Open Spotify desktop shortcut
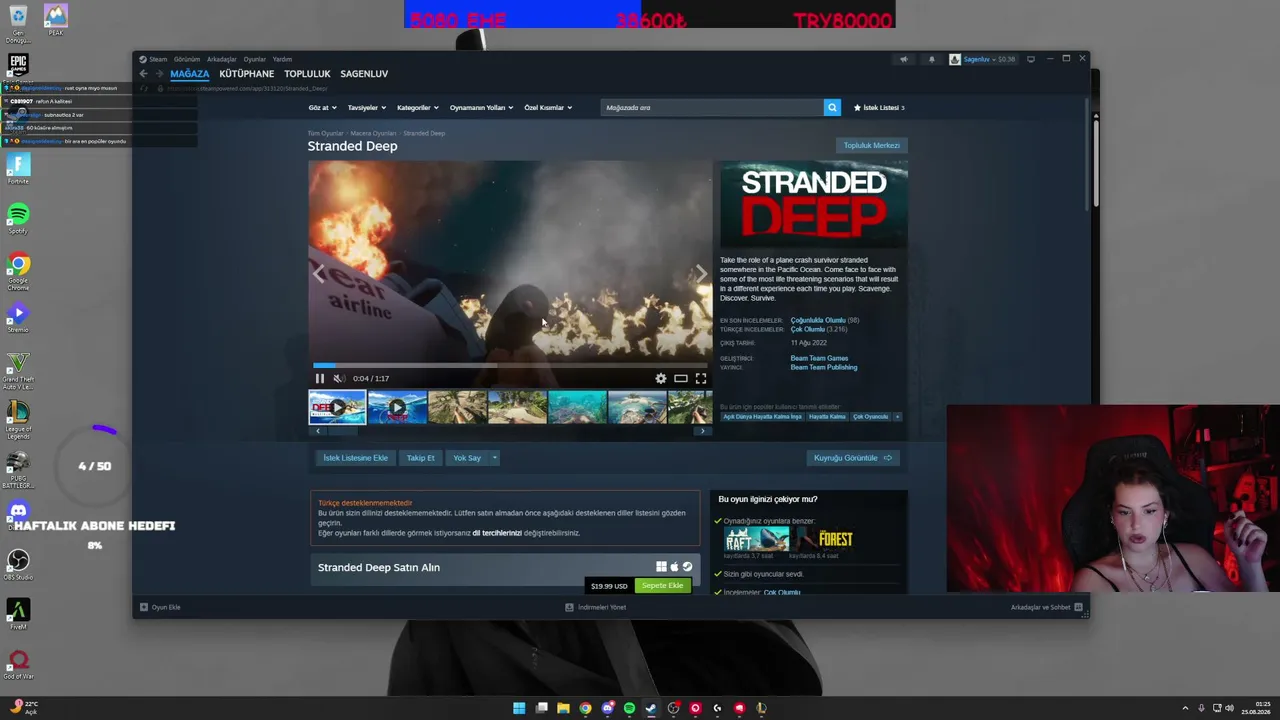Screen dimensions: 1280x720 point(18,219)
